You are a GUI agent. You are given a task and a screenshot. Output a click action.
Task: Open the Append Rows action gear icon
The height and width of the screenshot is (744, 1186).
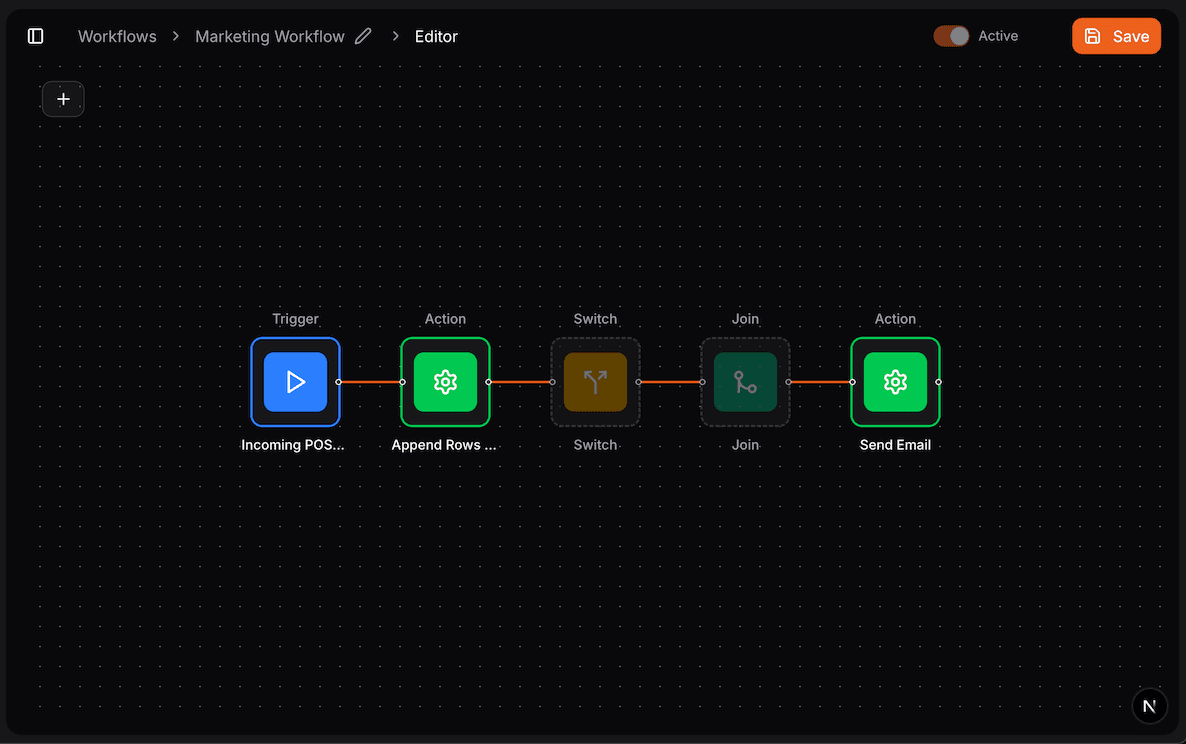tap(445, 382)
